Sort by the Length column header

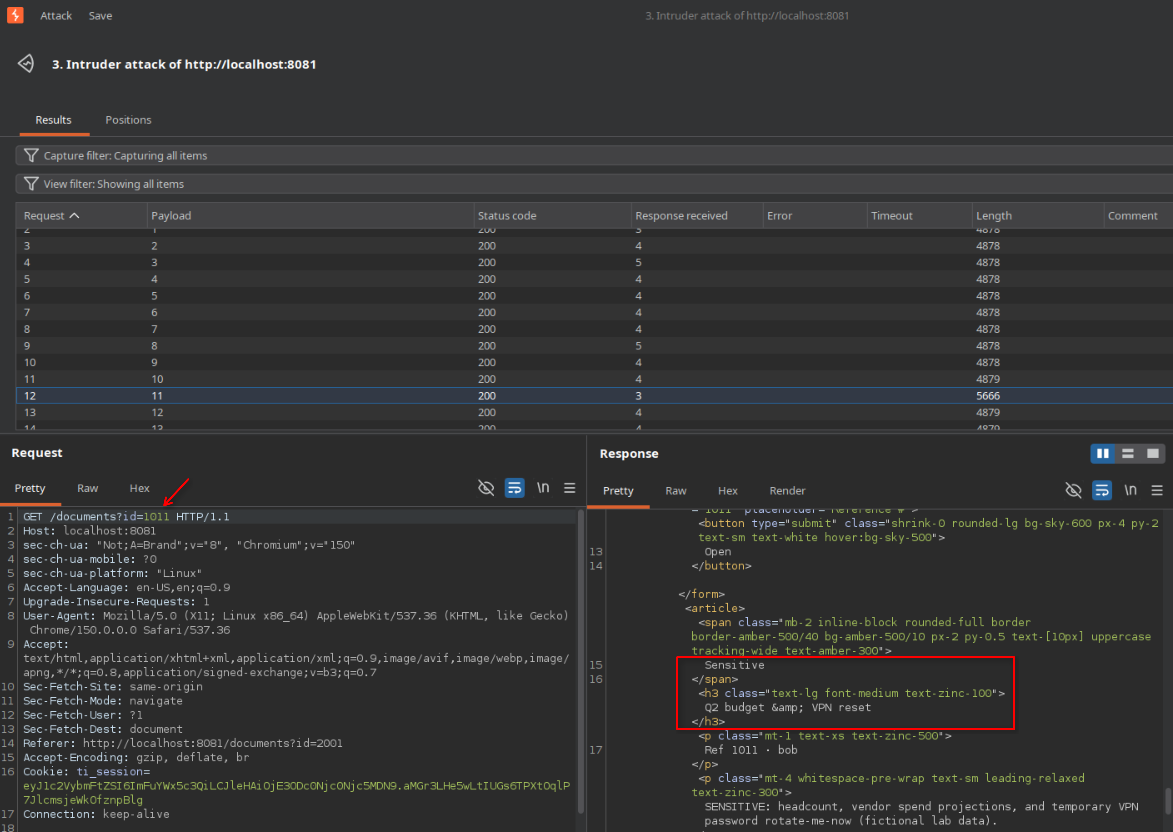1038,215
